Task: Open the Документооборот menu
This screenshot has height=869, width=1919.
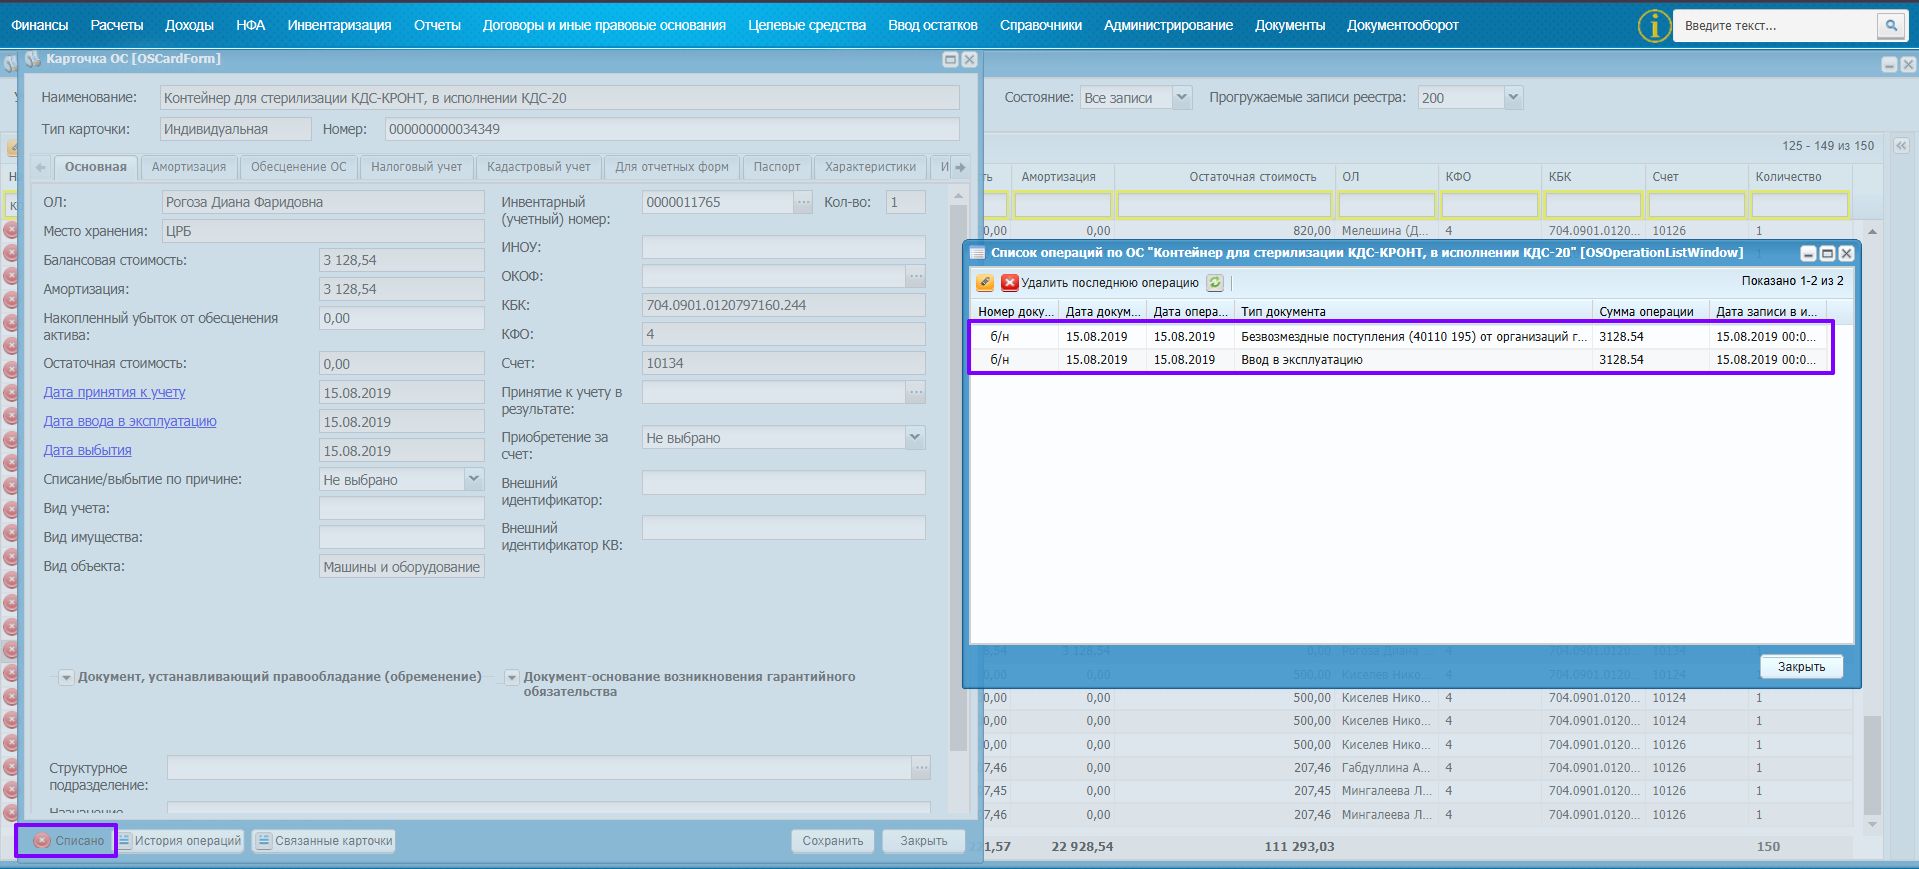Action: point(1402,25)
